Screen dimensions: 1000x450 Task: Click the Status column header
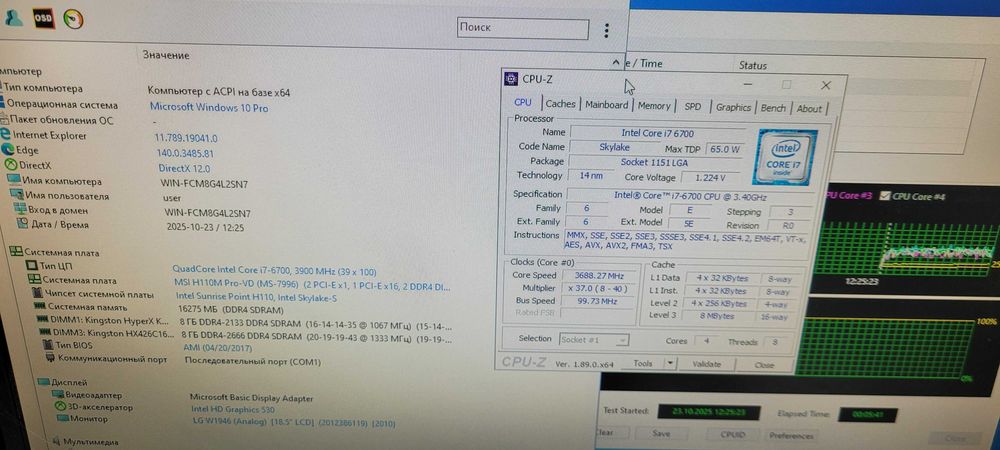tap(753, 65)
